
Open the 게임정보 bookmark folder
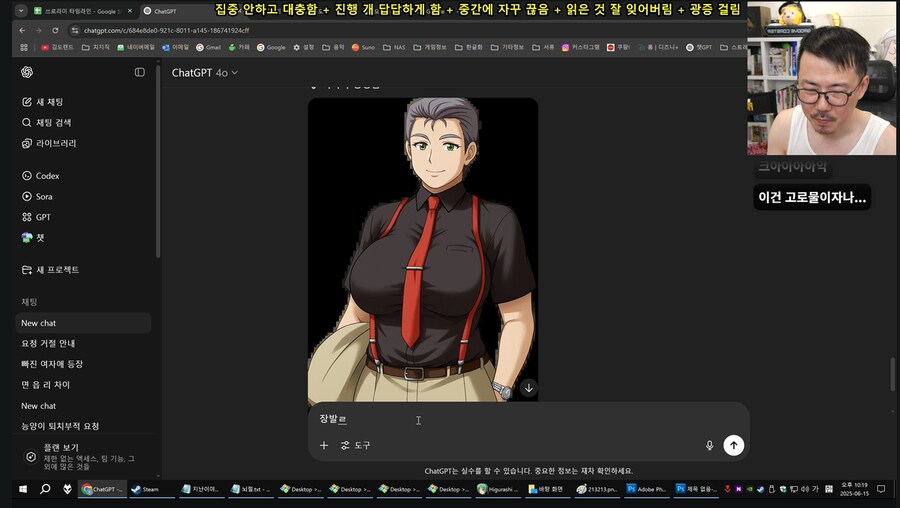pos(430,48)
